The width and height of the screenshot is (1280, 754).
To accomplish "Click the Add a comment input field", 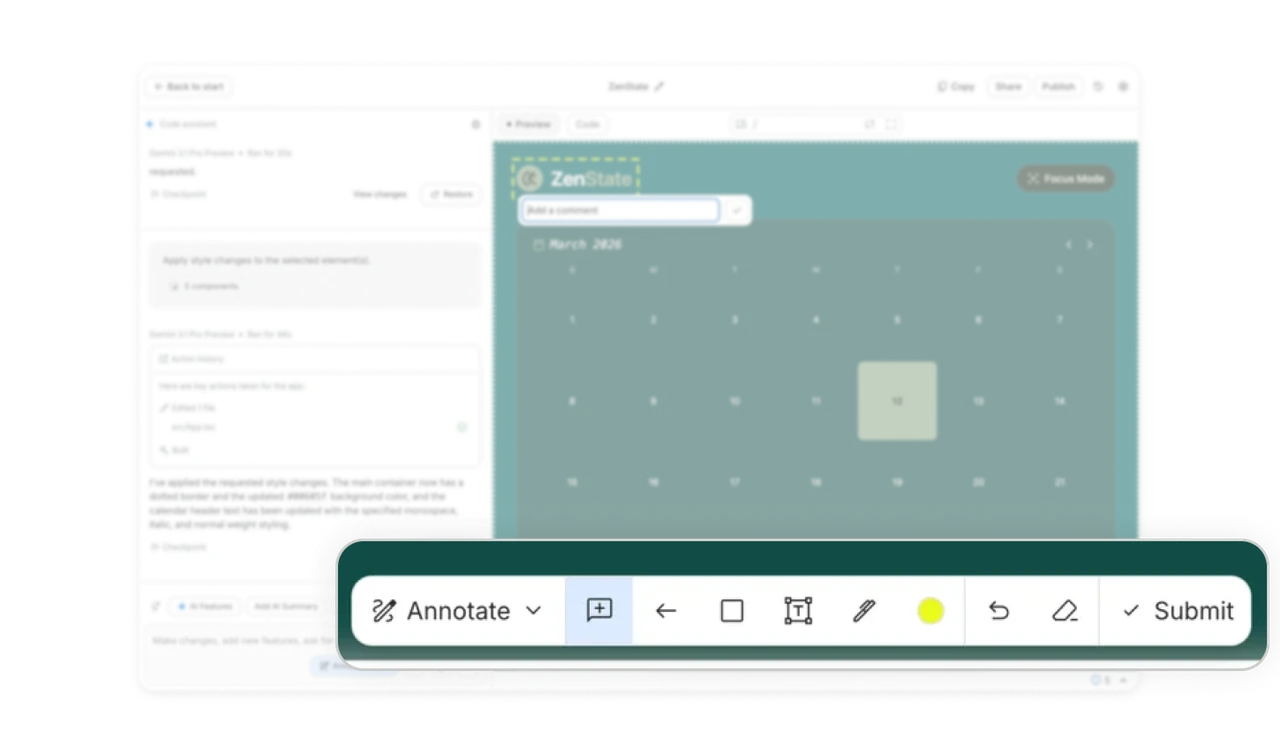I will pos(618,210).
